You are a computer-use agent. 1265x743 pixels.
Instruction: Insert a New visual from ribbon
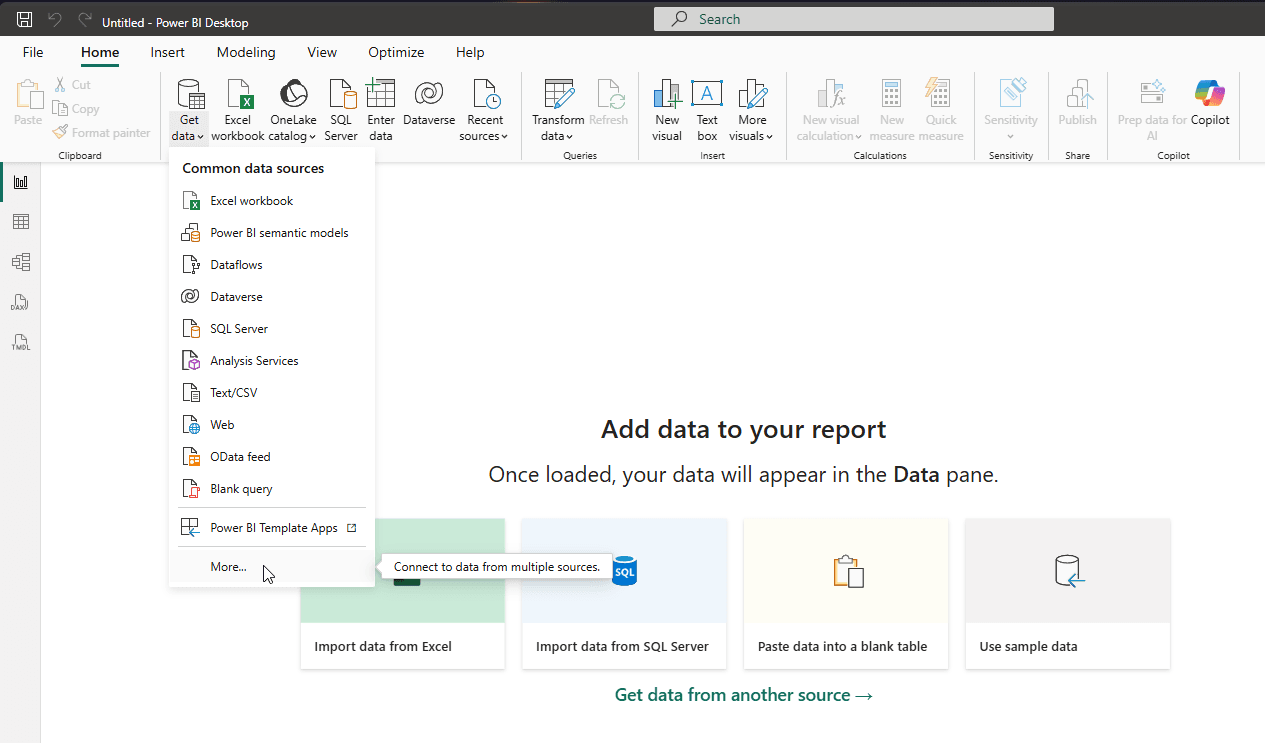(x=667, y=111)
